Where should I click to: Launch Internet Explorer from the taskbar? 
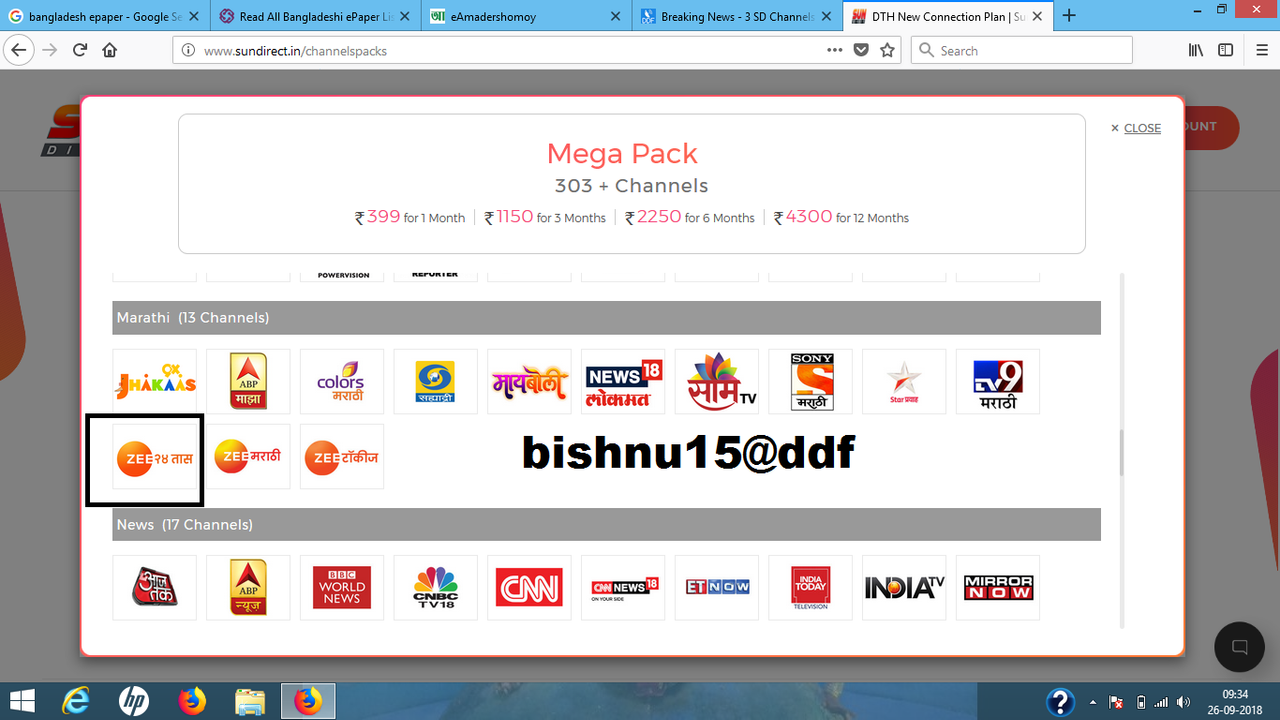[x=76, y=701]
